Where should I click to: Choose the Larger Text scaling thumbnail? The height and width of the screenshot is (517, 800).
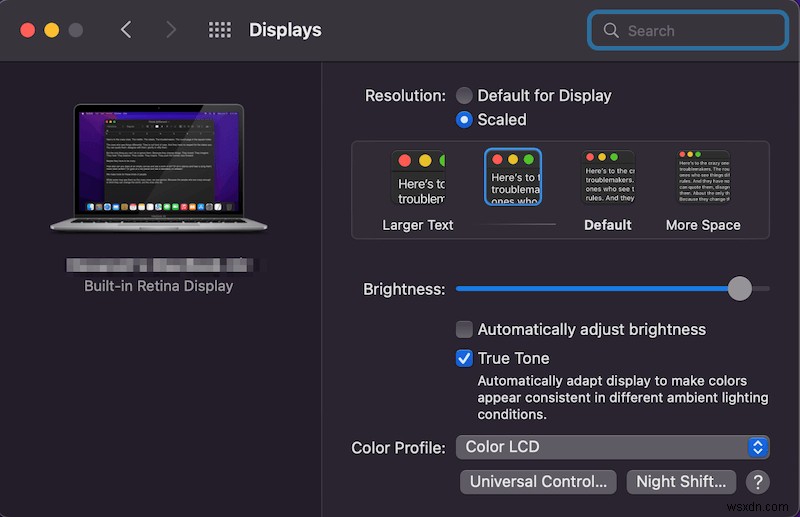pos(418,178)
